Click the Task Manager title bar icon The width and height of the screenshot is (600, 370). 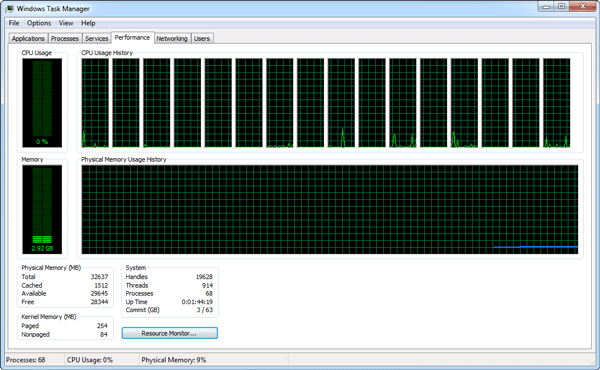[10, 8]
